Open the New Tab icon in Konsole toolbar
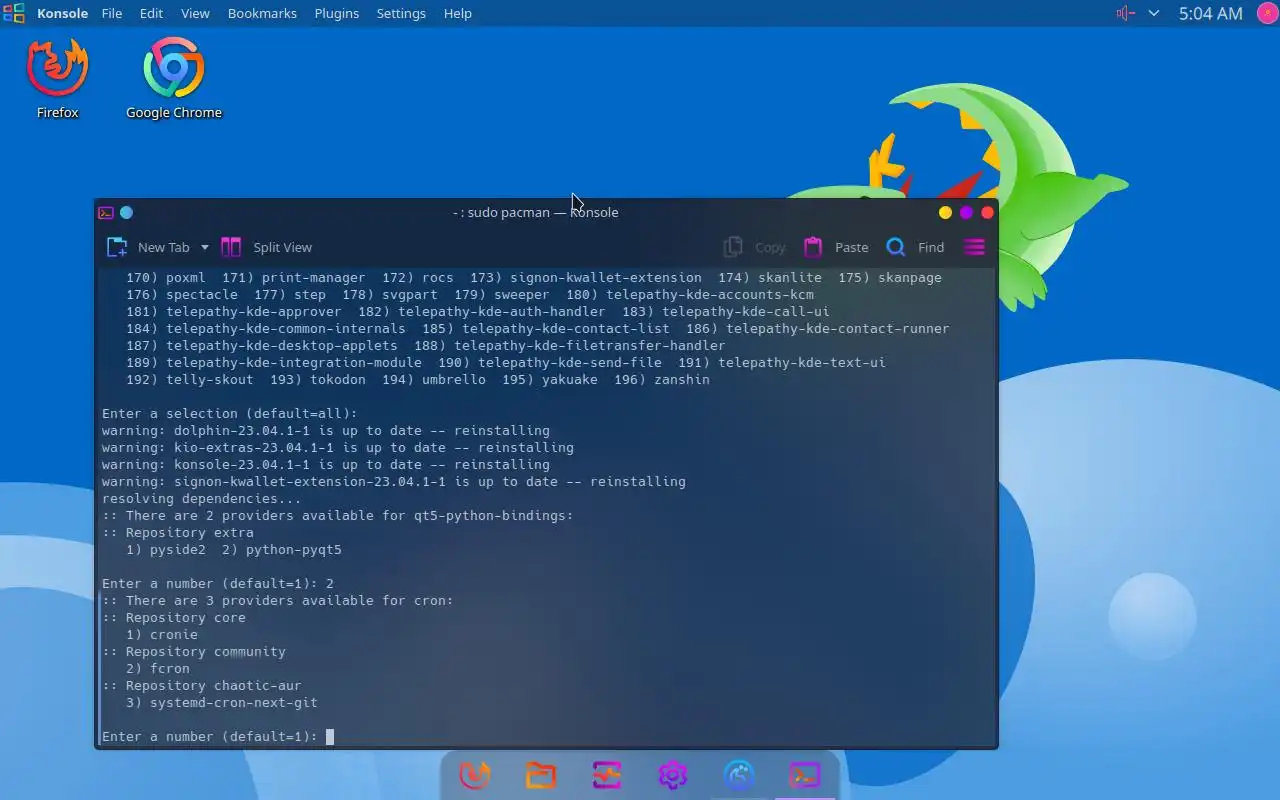 [117, 247]
